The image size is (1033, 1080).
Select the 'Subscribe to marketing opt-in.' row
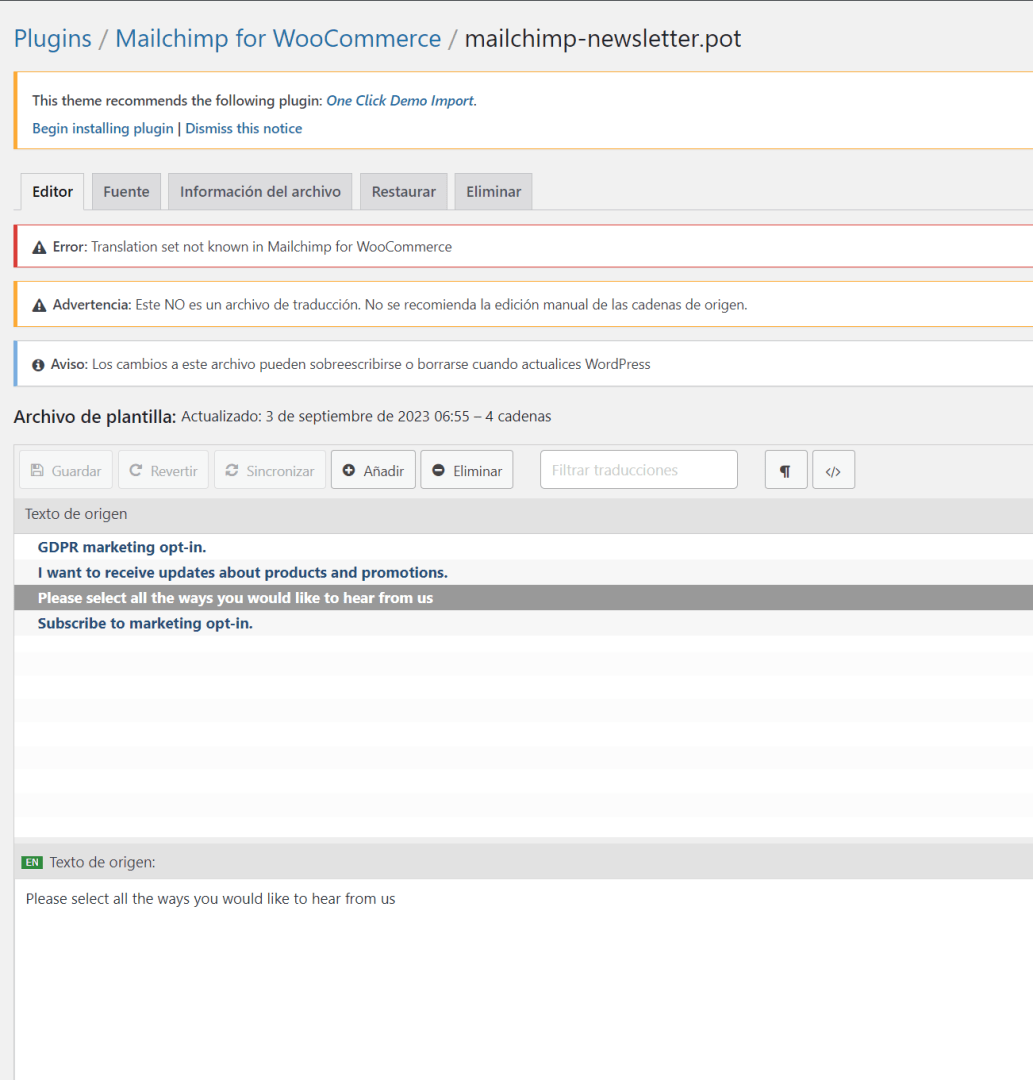pos(523,623)
